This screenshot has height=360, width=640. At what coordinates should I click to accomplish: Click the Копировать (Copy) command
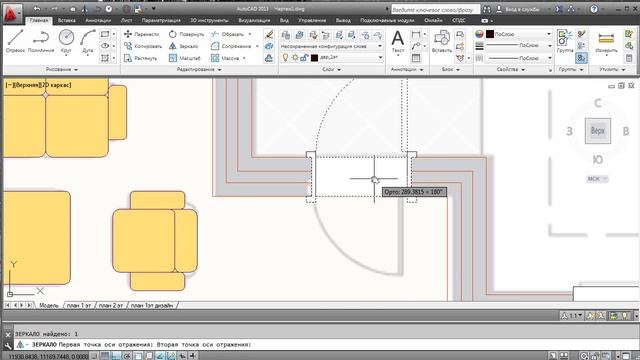pyautogui.click(x=142, y=46)
